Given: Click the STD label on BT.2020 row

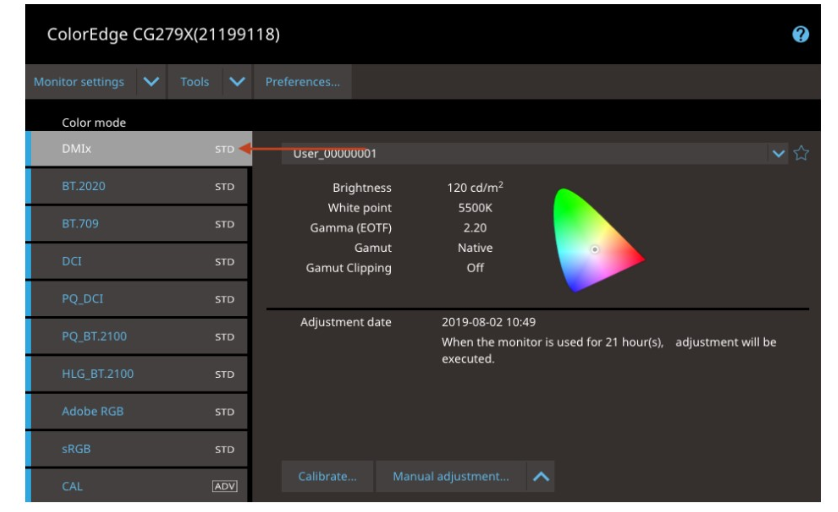Looking at the screenshot, I should click(224, 187).
